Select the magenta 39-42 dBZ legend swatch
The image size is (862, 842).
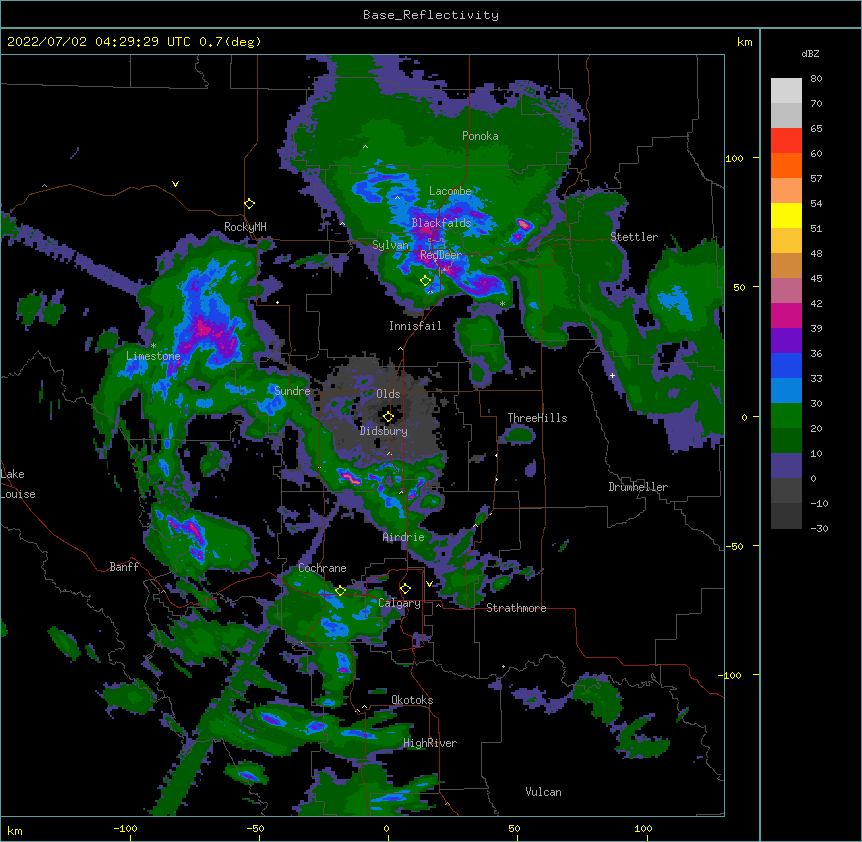(x=786, y=315)
